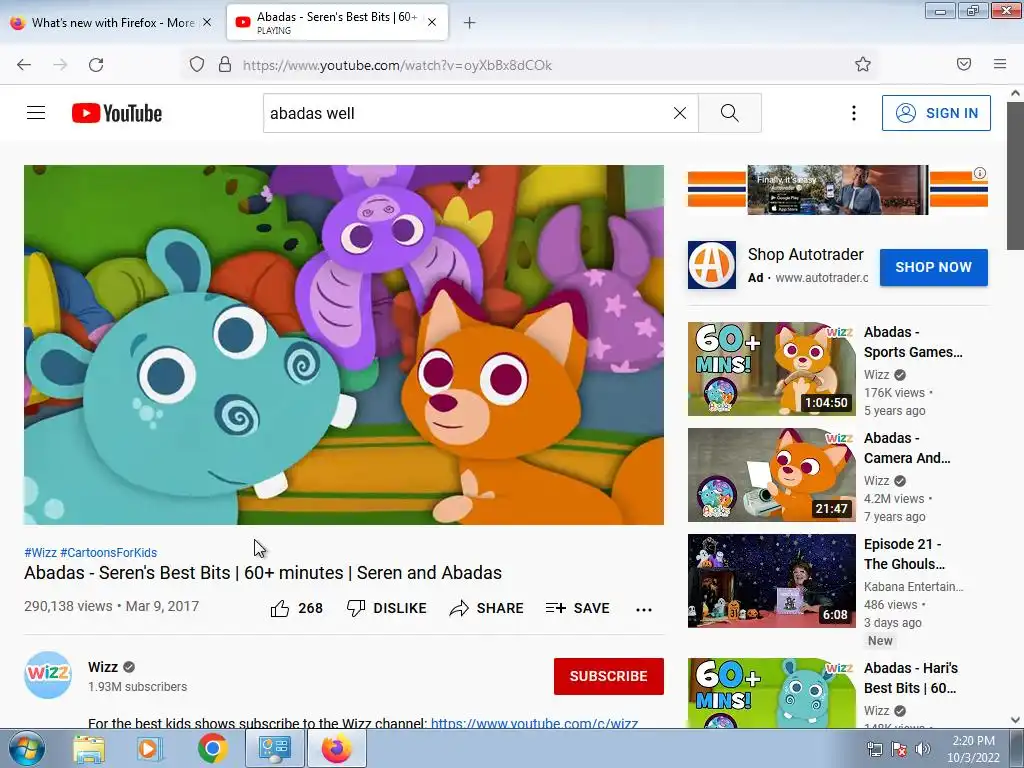Open the ad info icon on the banner
This screenshot has width=1024, height=768.
pos(980,173)
